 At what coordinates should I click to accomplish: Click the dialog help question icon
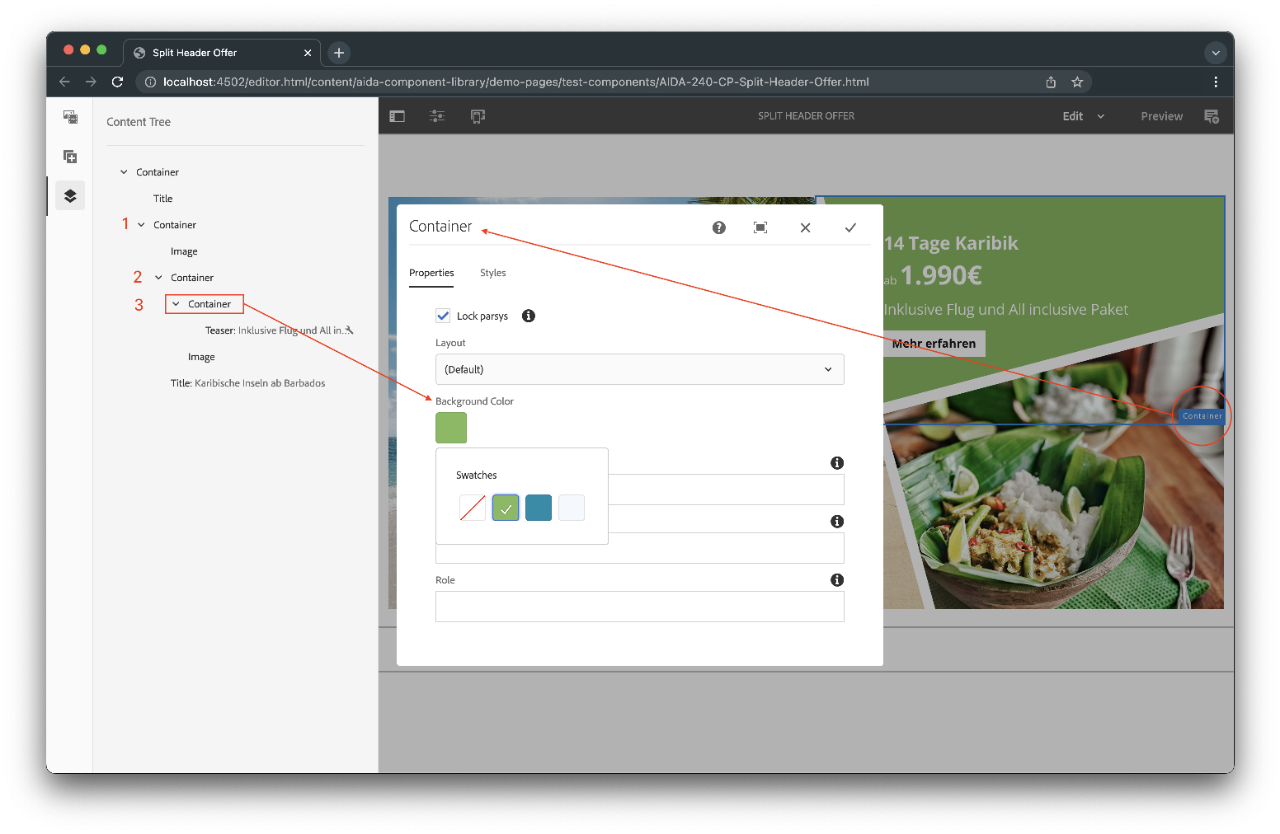click(719, 228)
